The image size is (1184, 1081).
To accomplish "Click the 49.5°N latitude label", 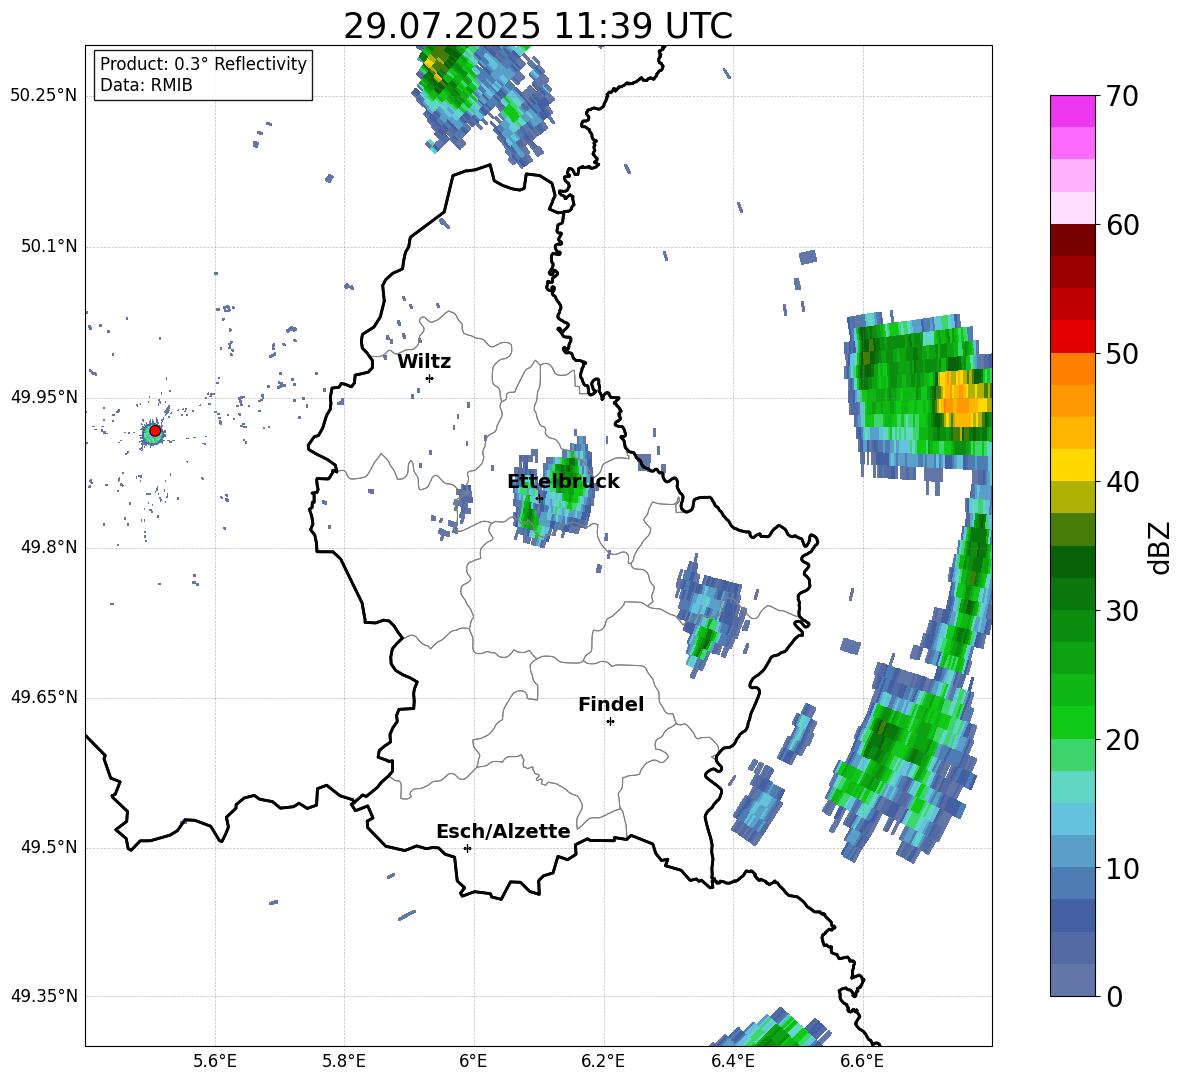I will pos(49,847).
